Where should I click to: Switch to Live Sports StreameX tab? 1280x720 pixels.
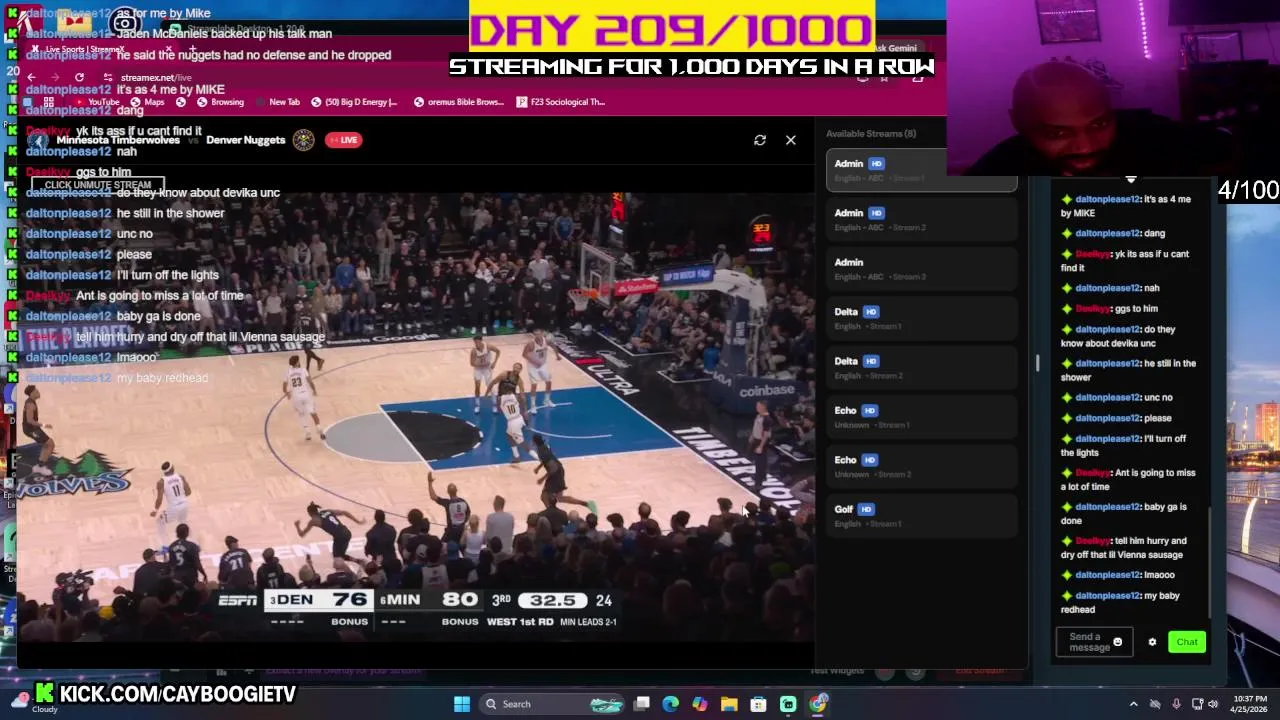tap(100, 49)
